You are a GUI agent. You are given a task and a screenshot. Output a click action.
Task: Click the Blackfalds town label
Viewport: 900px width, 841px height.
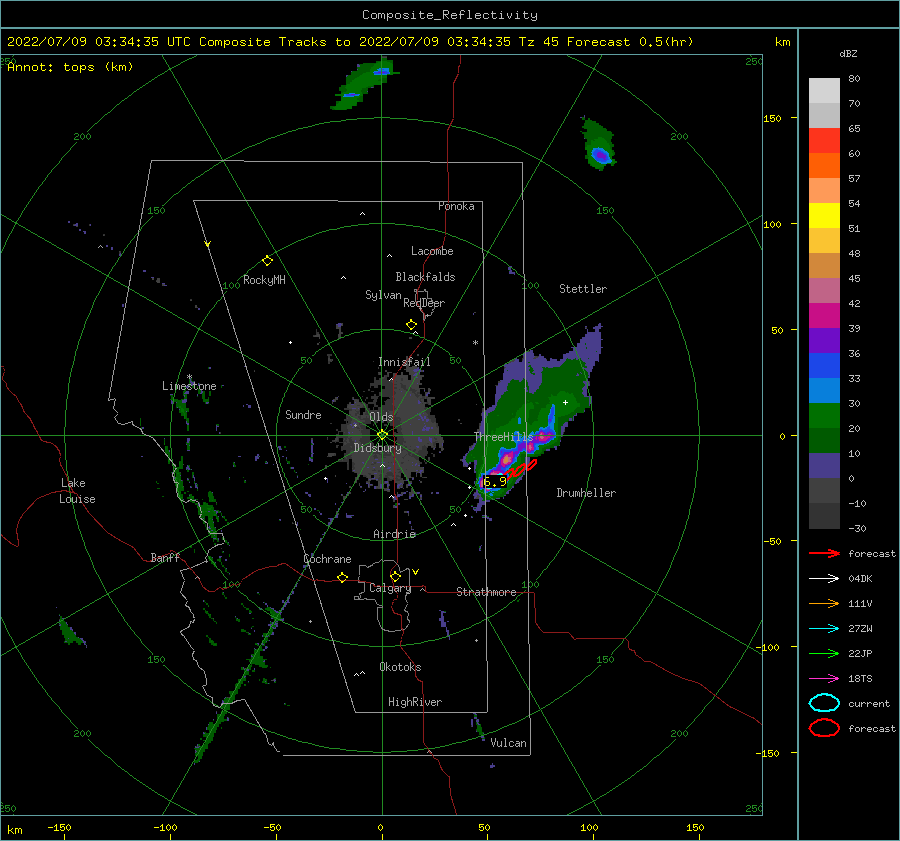coord(425,277)
